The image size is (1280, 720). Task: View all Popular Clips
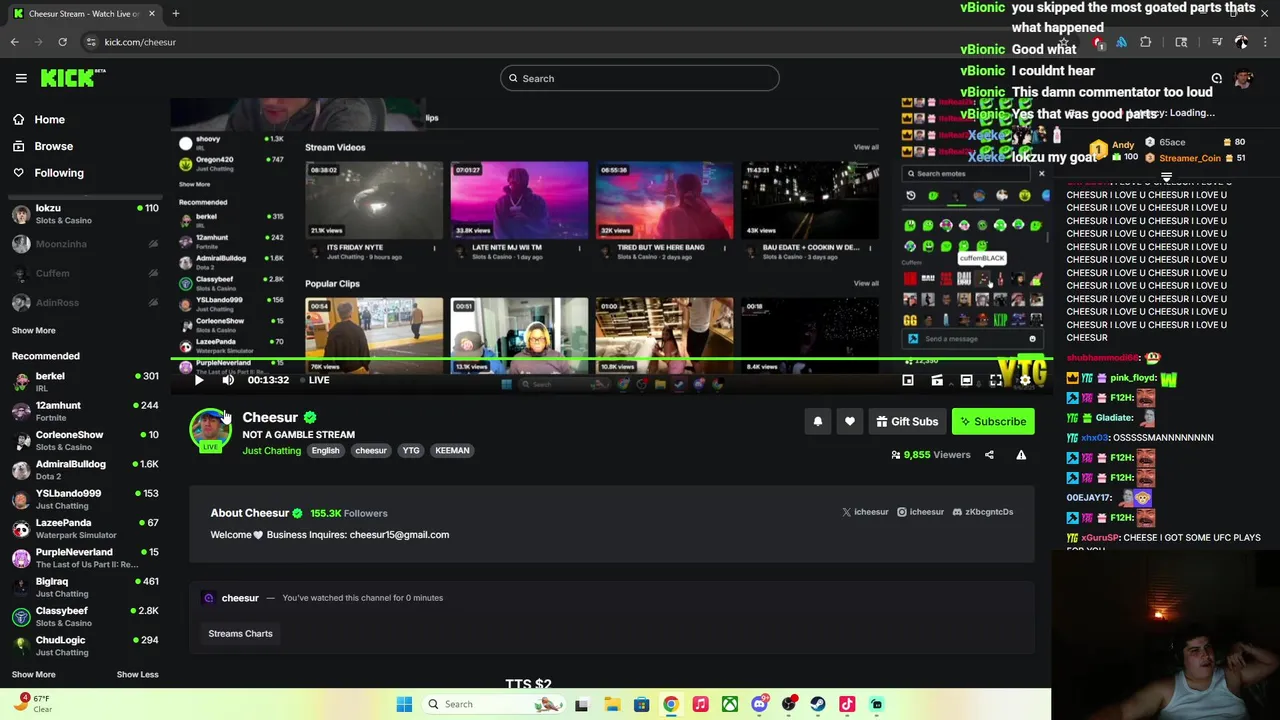tap(866, 284)
